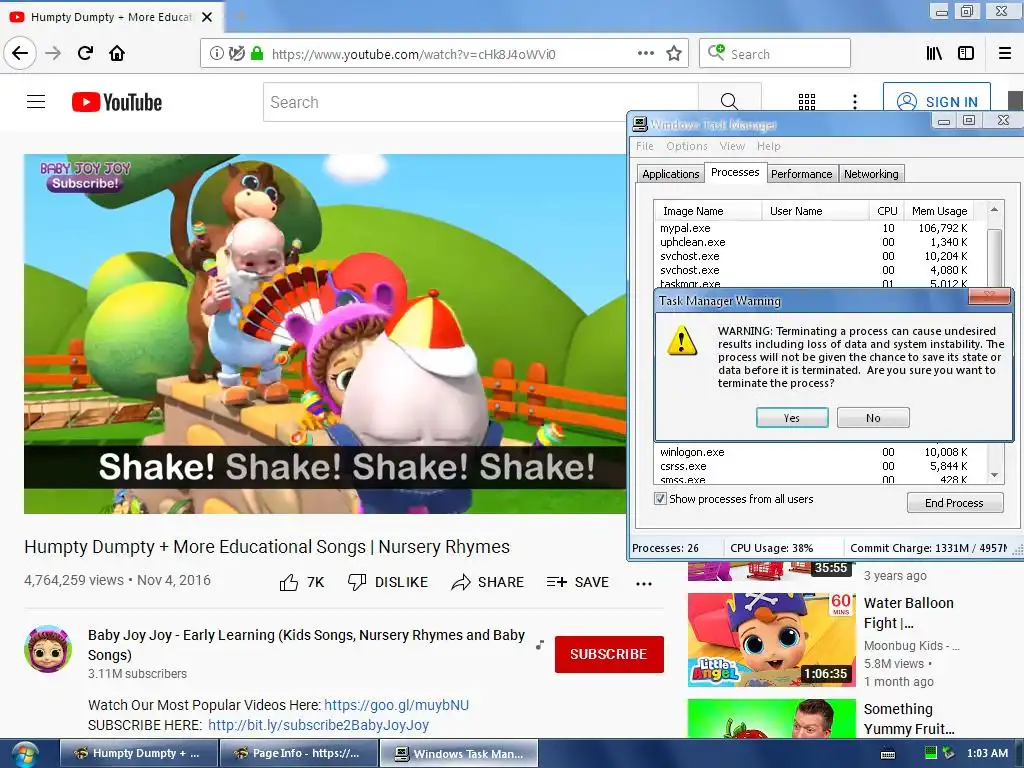This screenshot has height=768, width=1024.
Task: Open site information icon in address bar
Action: (216, 54)
